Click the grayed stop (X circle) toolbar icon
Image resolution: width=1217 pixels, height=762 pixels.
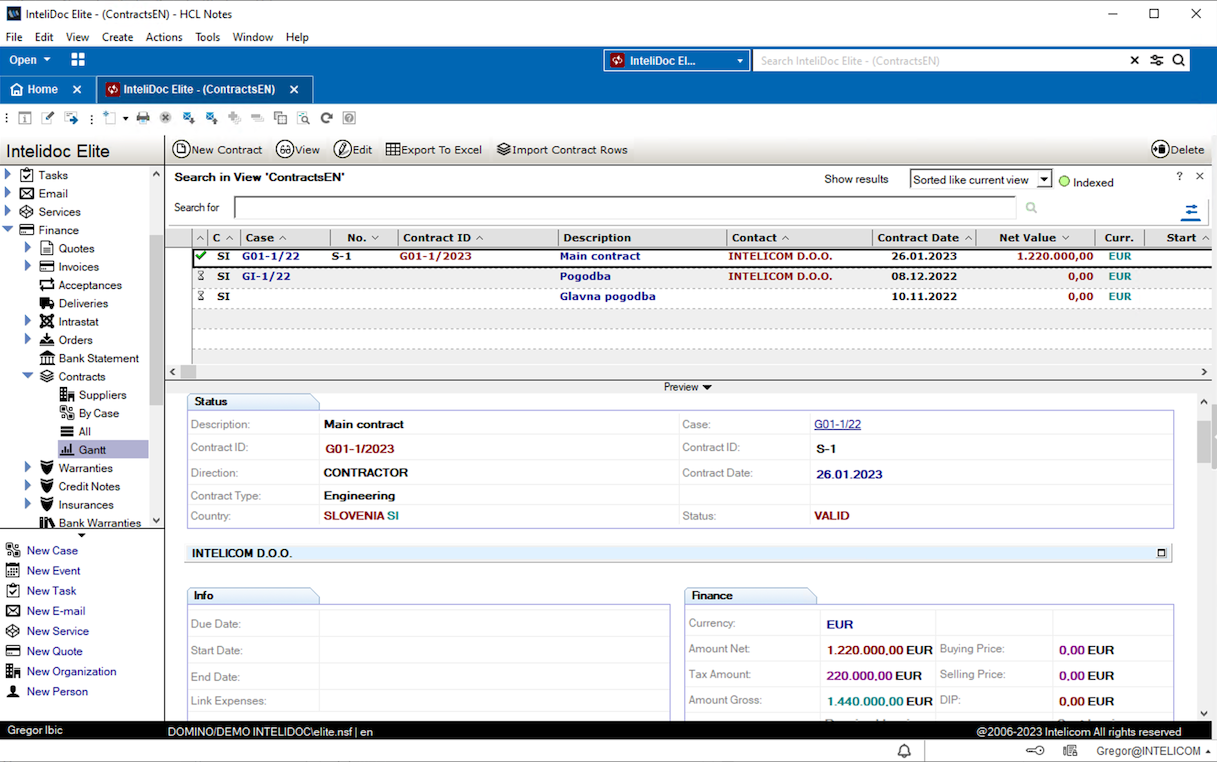click(x=166, y=118)
